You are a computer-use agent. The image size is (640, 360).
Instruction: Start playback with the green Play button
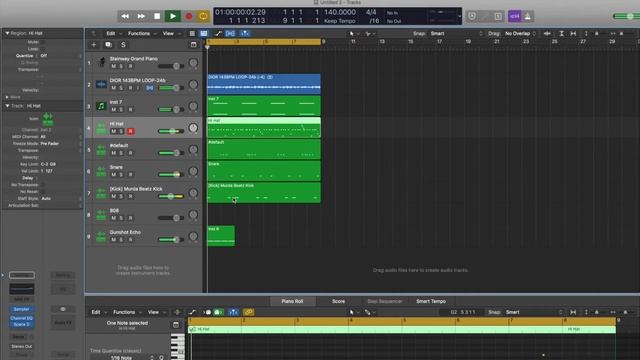(x=173, y=16)
